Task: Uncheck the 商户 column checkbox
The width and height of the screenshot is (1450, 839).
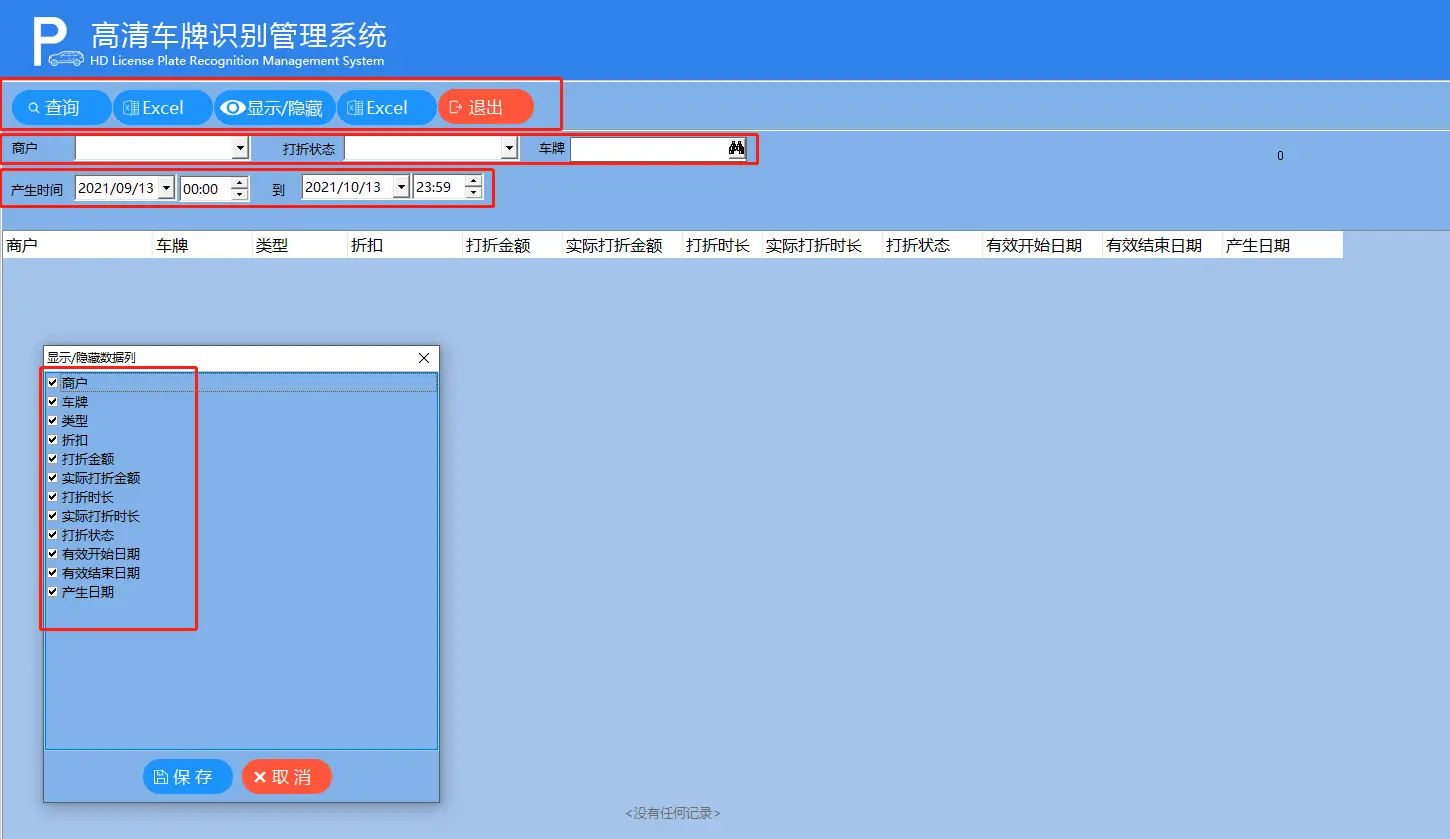Action: pos(53,382)
